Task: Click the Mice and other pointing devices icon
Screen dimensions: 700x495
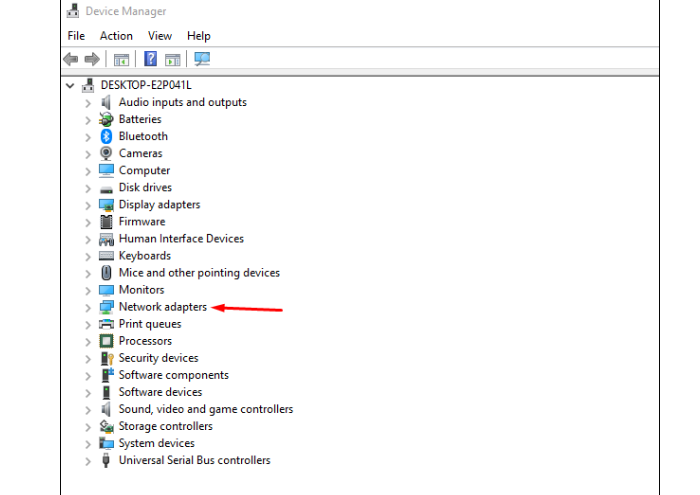Action: [x=106, y=273]
